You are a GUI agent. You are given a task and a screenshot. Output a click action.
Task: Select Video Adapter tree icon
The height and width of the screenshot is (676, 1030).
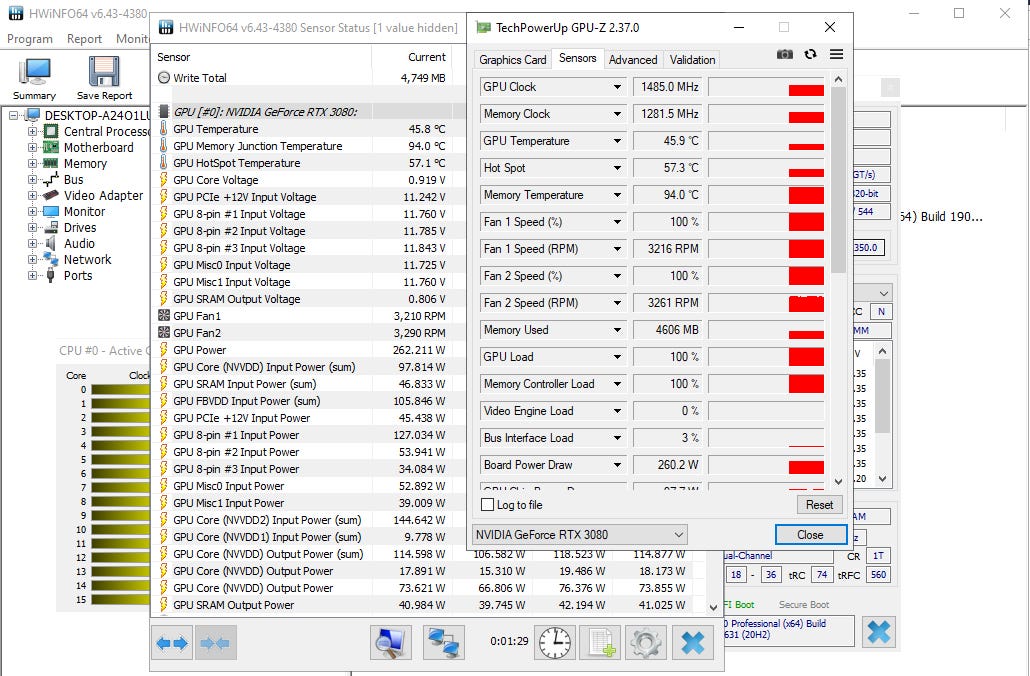click(x=51, y=195)
